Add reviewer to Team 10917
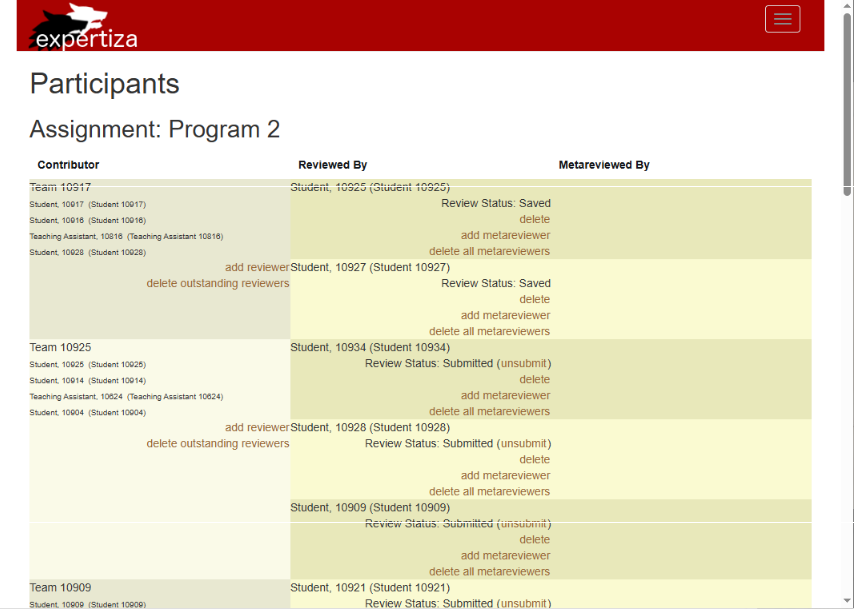Image resolution: width=854 pixels, height=610 pixels. (257, 267)
